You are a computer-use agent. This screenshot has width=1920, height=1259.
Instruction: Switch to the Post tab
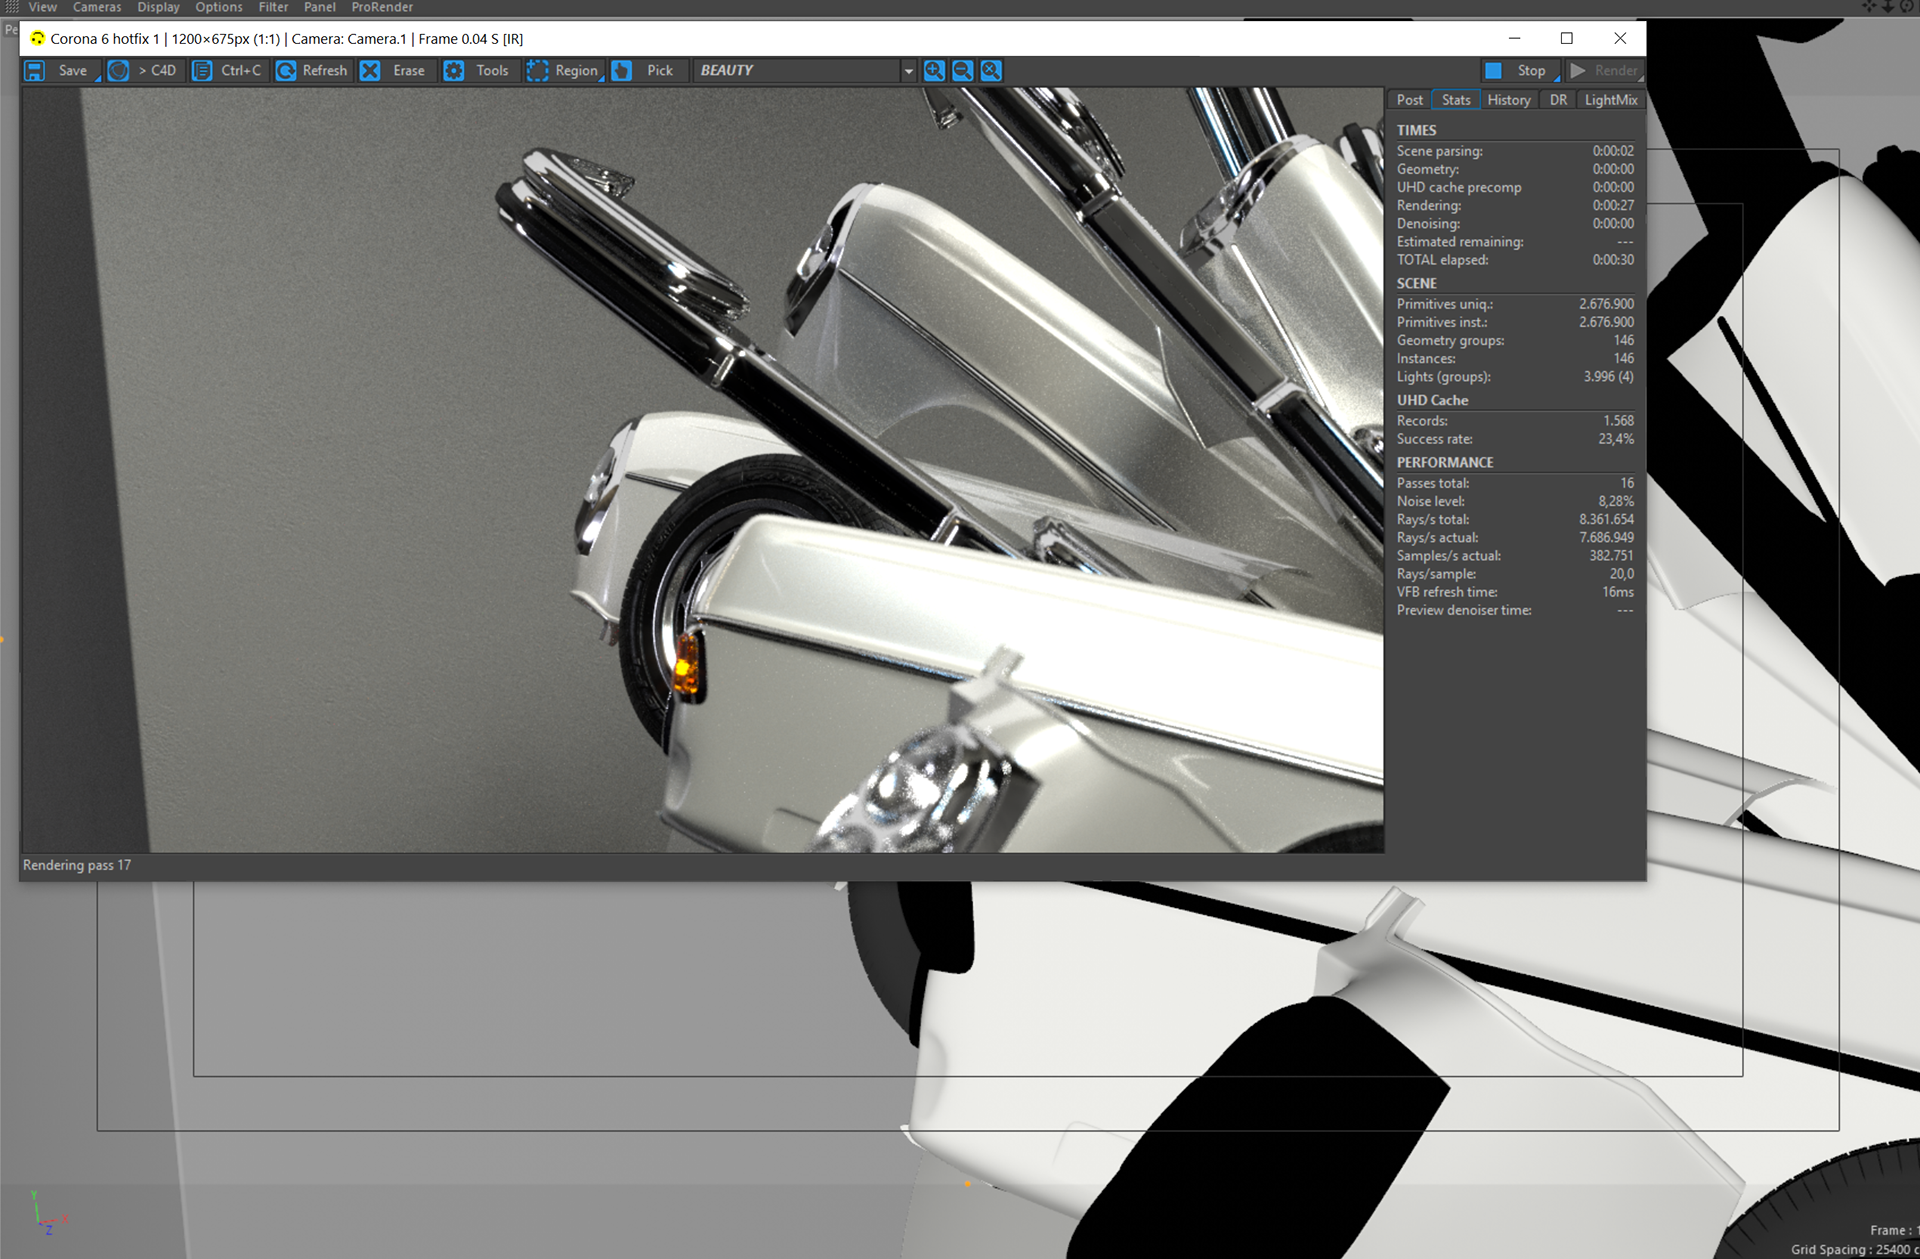pos(1409,100)
